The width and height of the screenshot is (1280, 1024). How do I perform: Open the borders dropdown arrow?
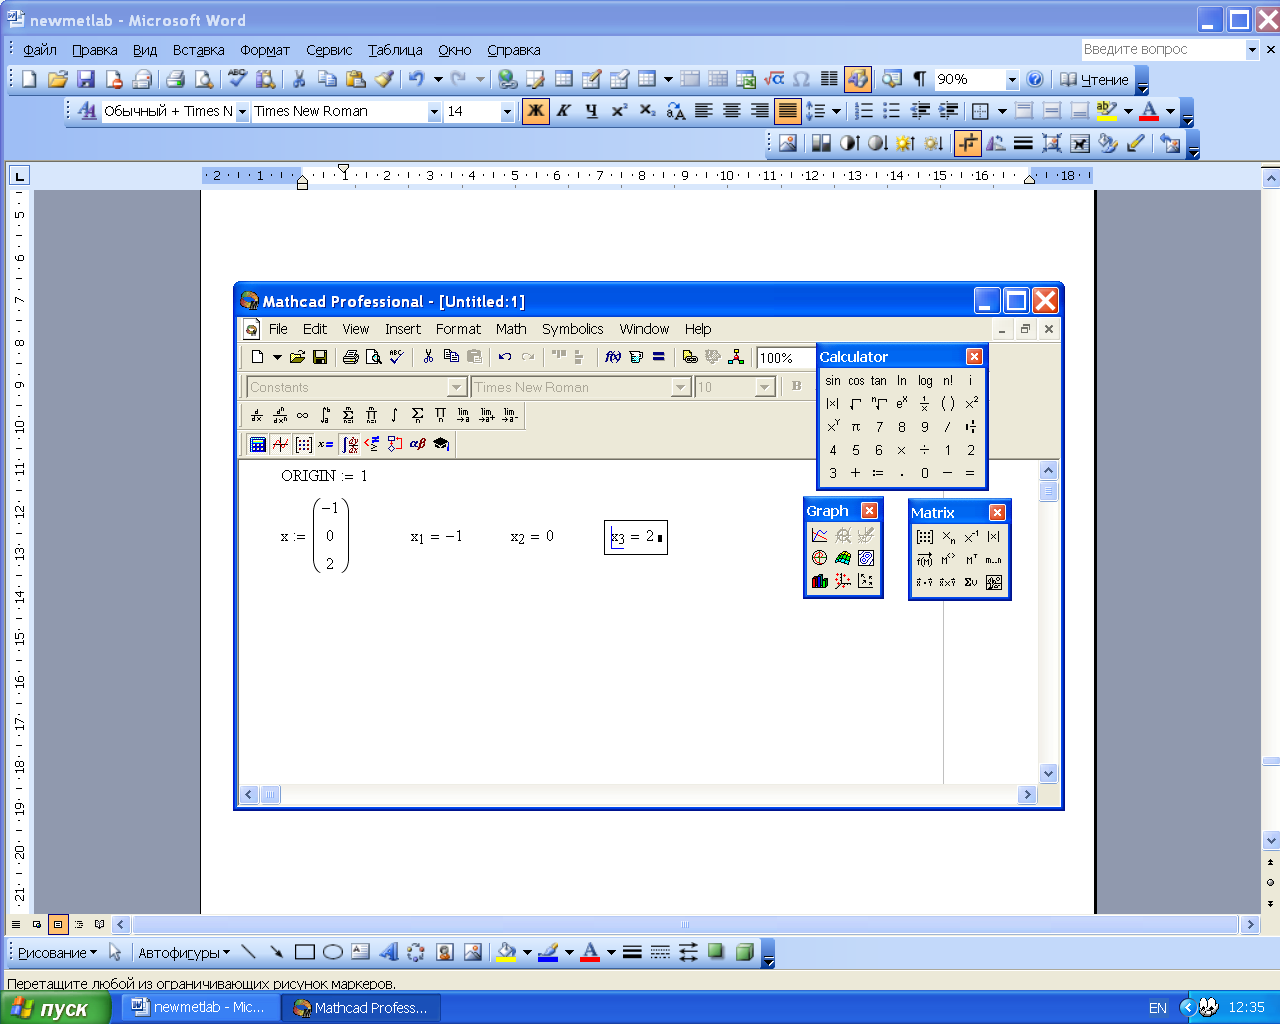1002,111
